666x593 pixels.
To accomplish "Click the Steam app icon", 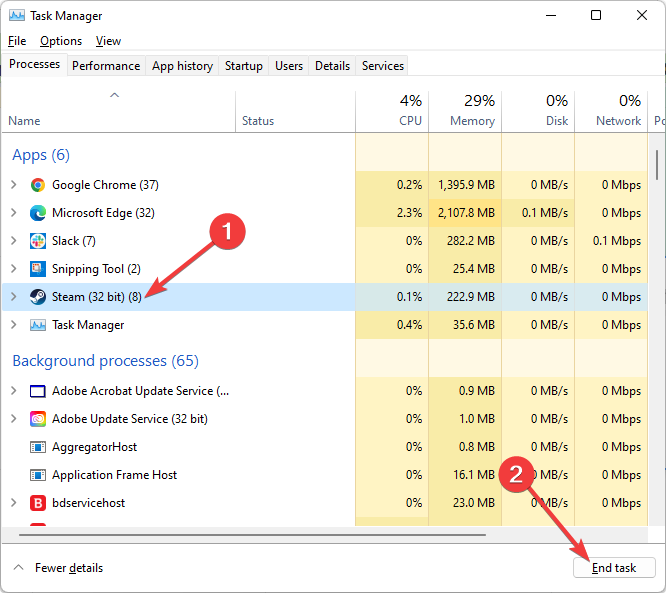I will tap(38, 297).
